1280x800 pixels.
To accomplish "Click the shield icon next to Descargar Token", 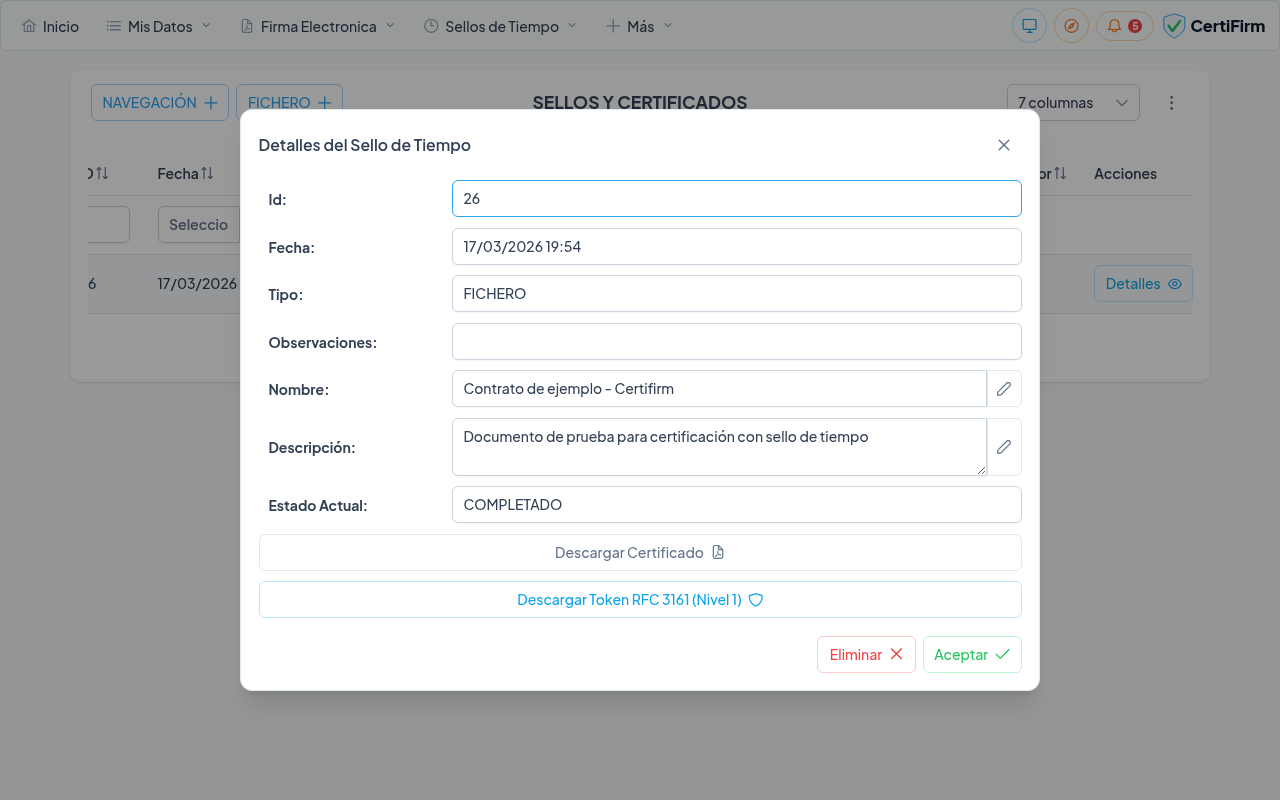I will pos(756,599).
